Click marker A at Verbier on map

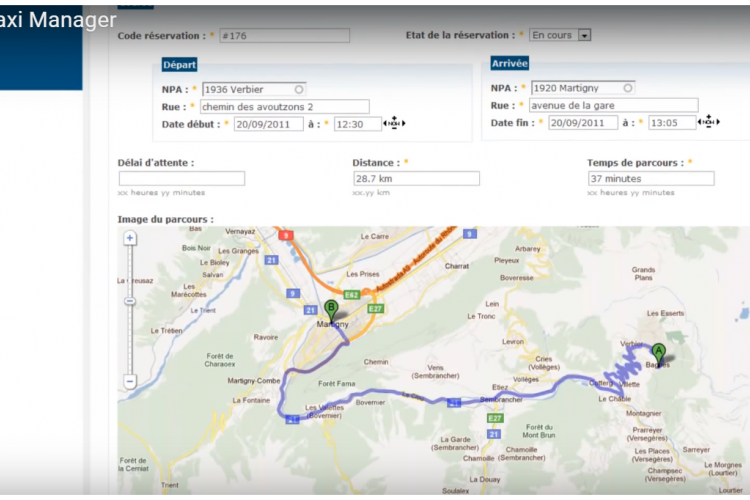point(659,355)
